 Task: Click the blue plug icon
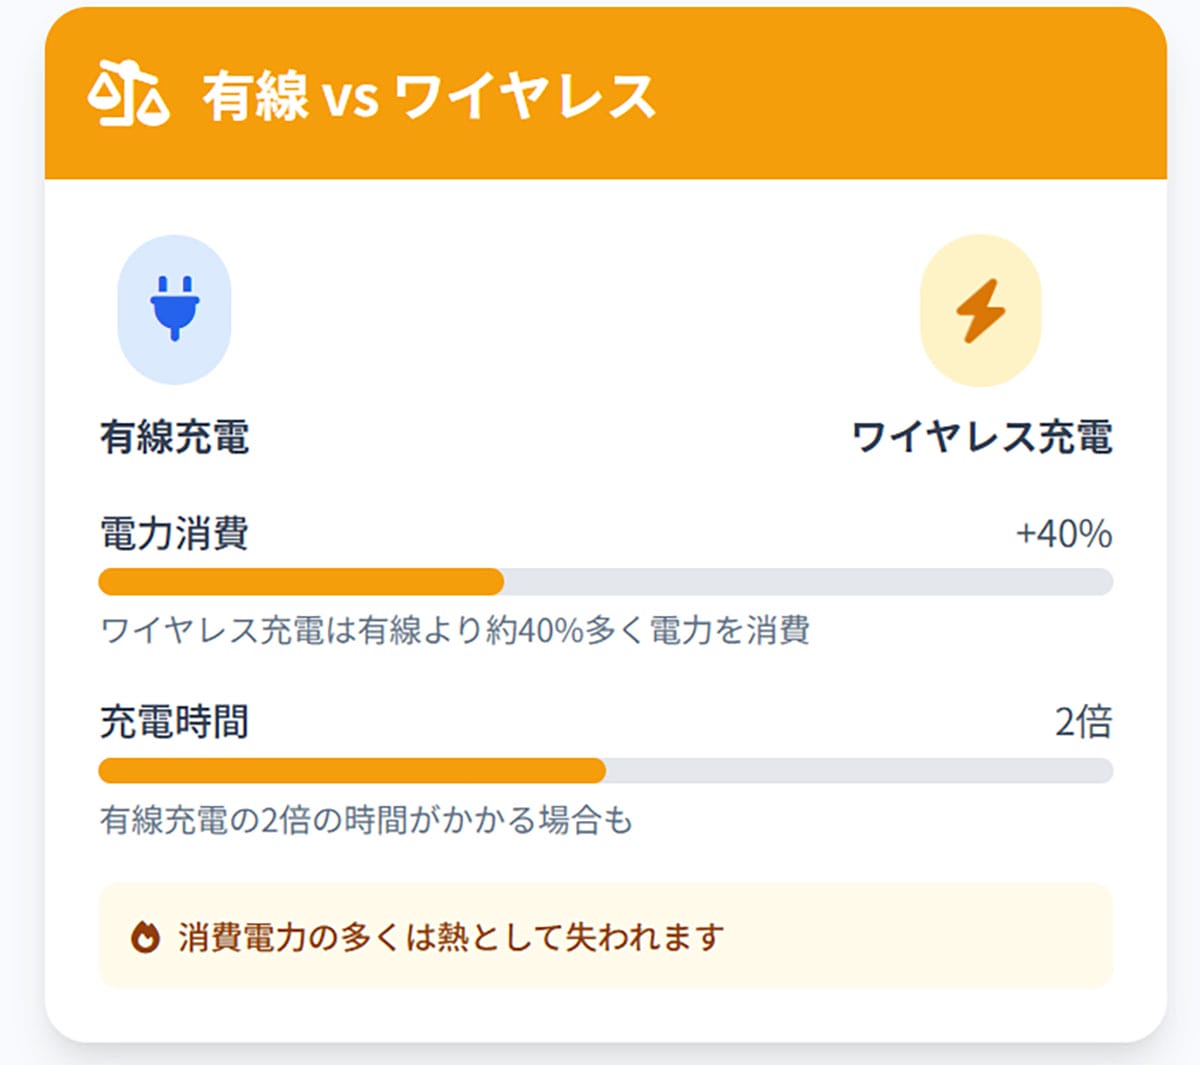(174, 308)
